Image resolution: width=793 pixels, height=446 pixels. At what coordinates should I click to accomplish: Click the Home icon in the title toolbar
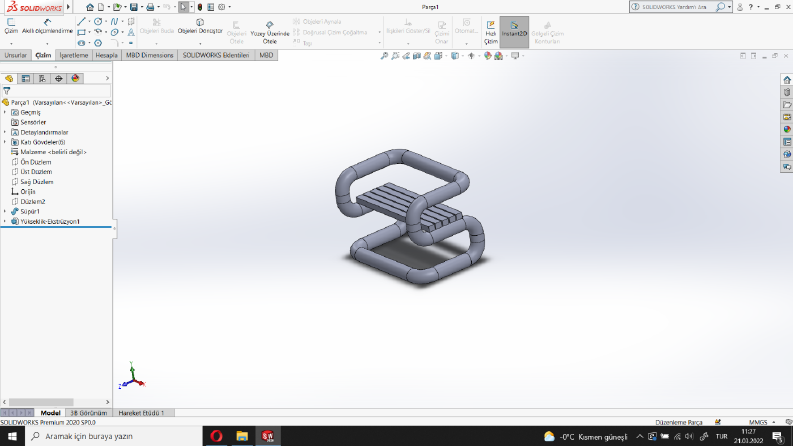[x=90, y=7]
